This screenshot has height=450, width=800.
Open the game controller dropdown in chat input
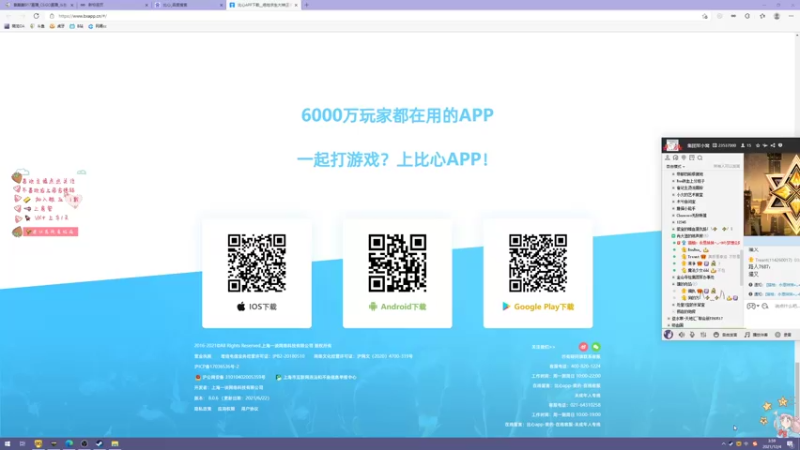point(753,306)
